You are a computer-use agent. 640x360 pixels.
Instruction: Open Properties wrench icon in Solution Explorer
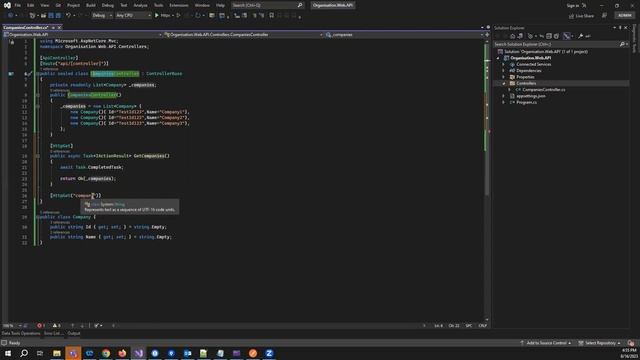pyautogui.click(x=580, y=36)
